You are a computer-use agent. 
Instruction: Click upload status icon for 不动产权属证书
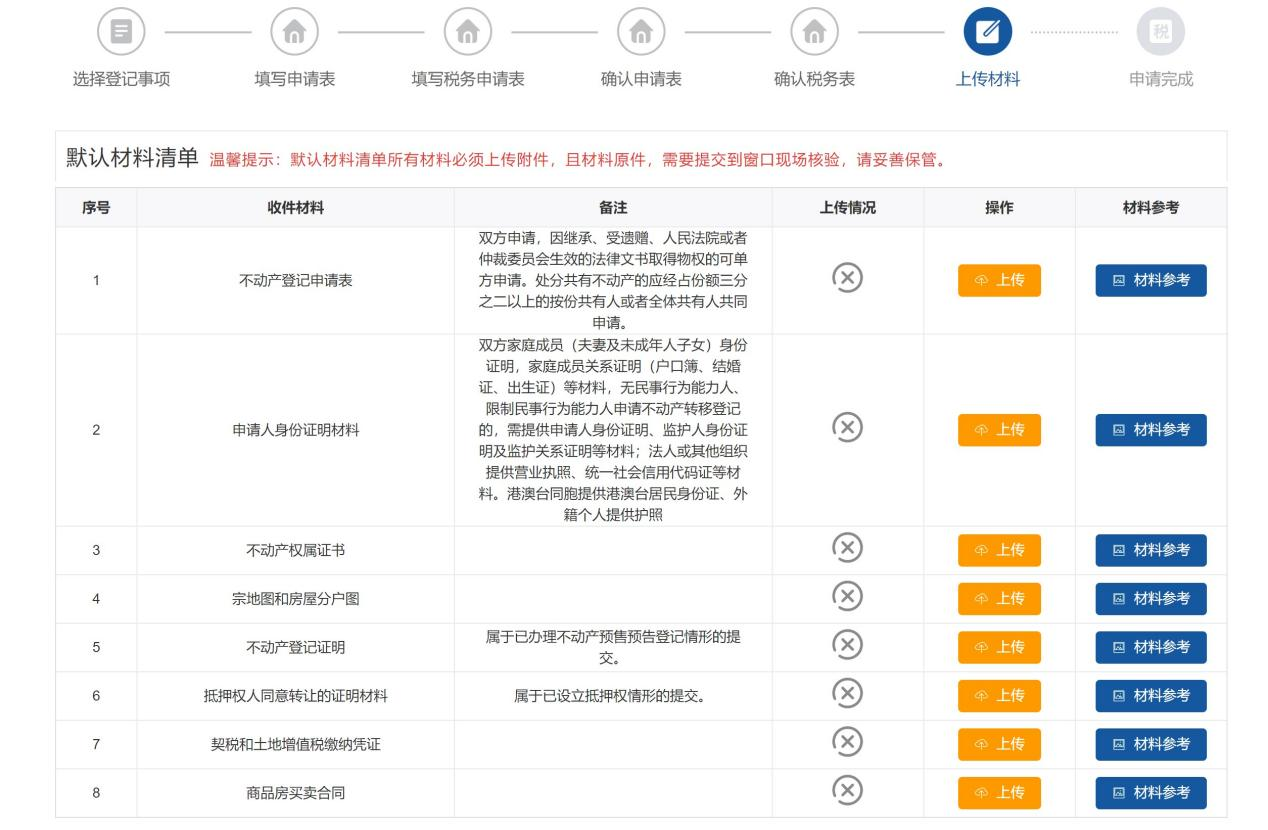point(847,549)
